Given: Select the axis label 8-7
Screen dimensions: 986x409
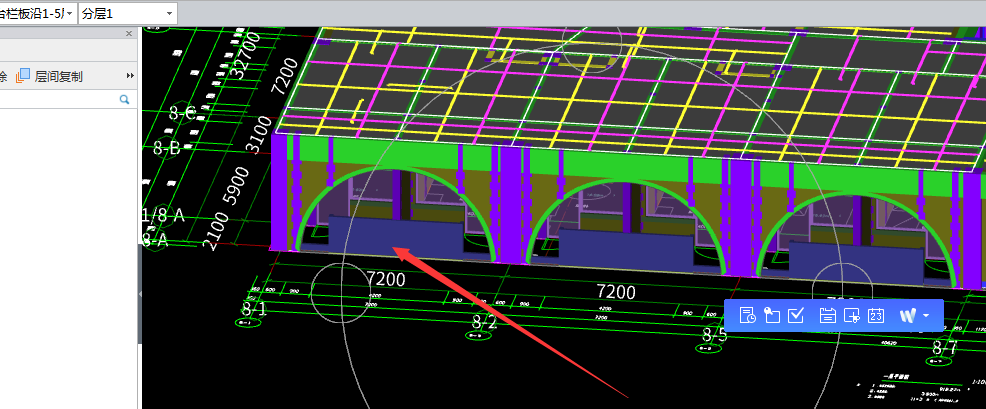Looking at the screenshot, I should [945, 347].
